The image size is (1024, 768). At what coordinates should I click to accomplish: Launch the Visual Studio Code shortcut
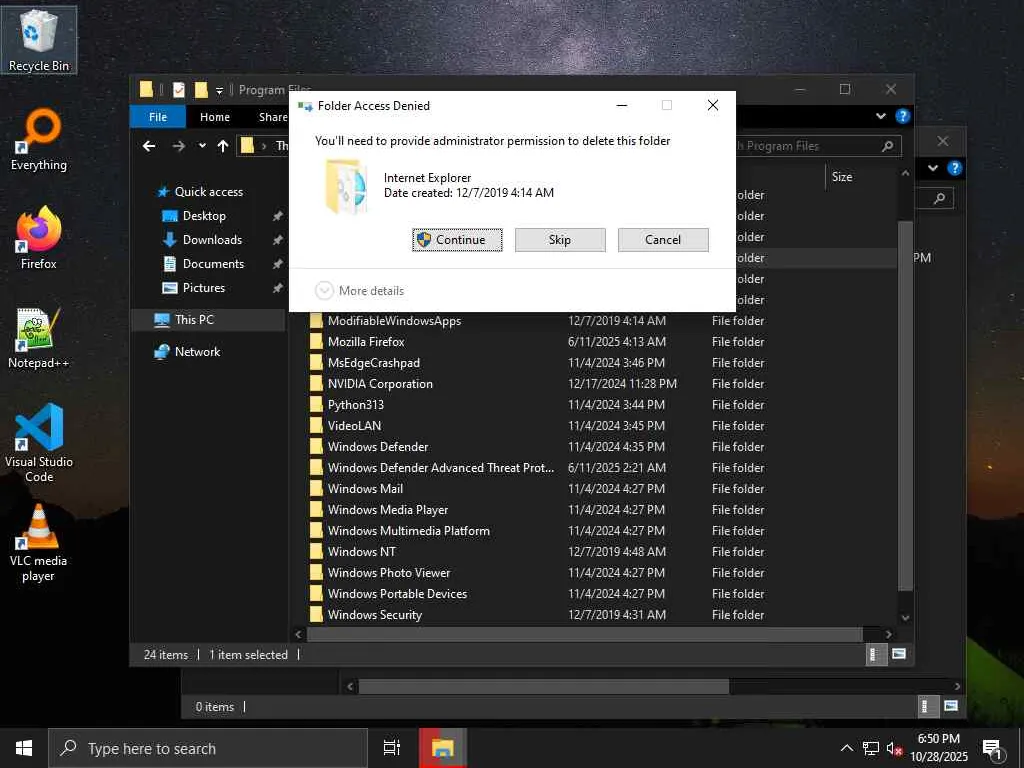click(x=39, y=443)
